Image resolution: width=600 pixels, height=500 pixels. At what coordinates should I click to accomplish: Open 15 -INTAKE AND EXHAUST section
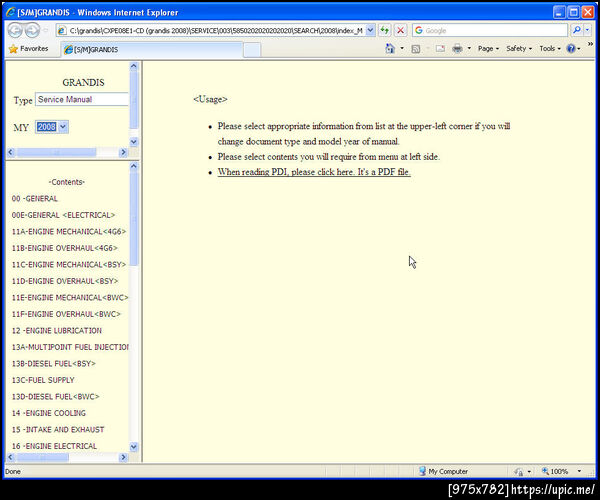click(x=58, y=429)
